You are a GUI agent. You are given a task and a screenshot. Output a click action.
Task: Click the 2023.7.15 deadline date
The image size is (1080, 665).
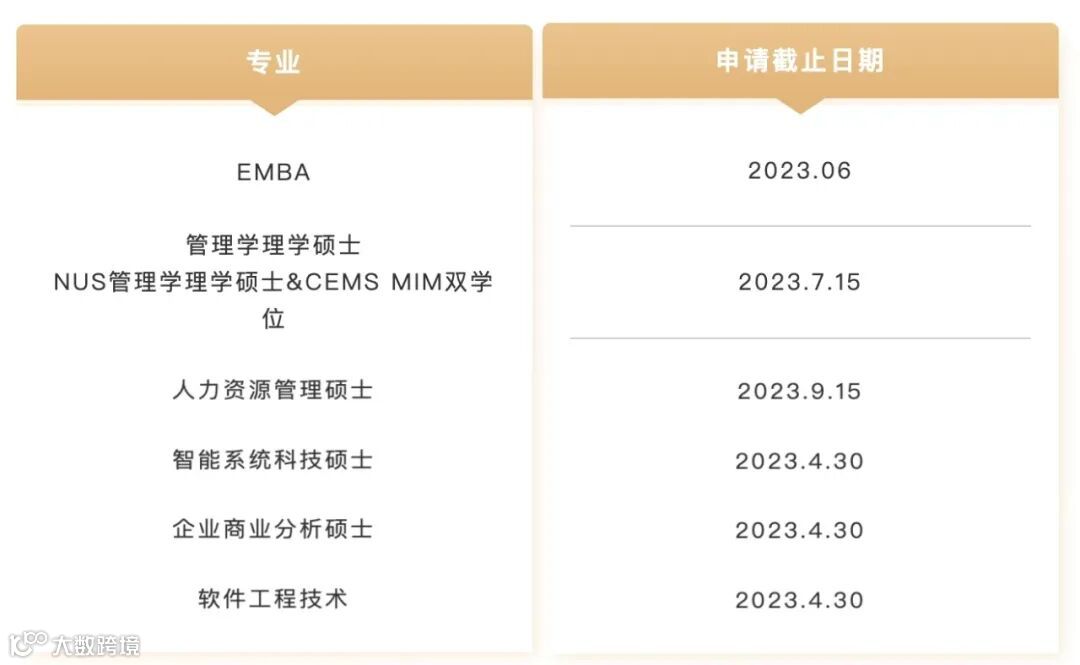click(800, 283)
